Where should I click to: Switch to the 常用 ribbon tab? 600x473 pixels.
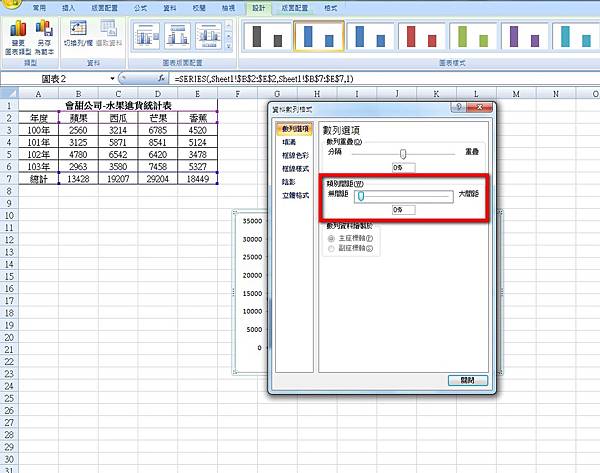coord(39,7)
